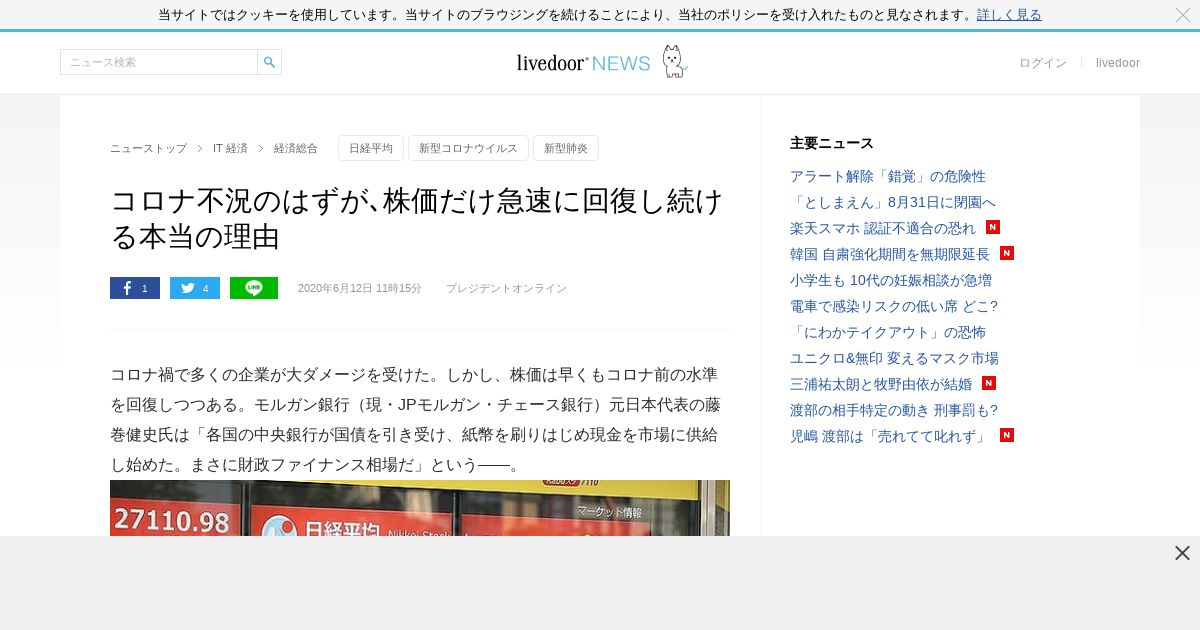Open the livedoor NEWS logo homepage
This screenshot has width=1200, height=630.
(583, 63)
